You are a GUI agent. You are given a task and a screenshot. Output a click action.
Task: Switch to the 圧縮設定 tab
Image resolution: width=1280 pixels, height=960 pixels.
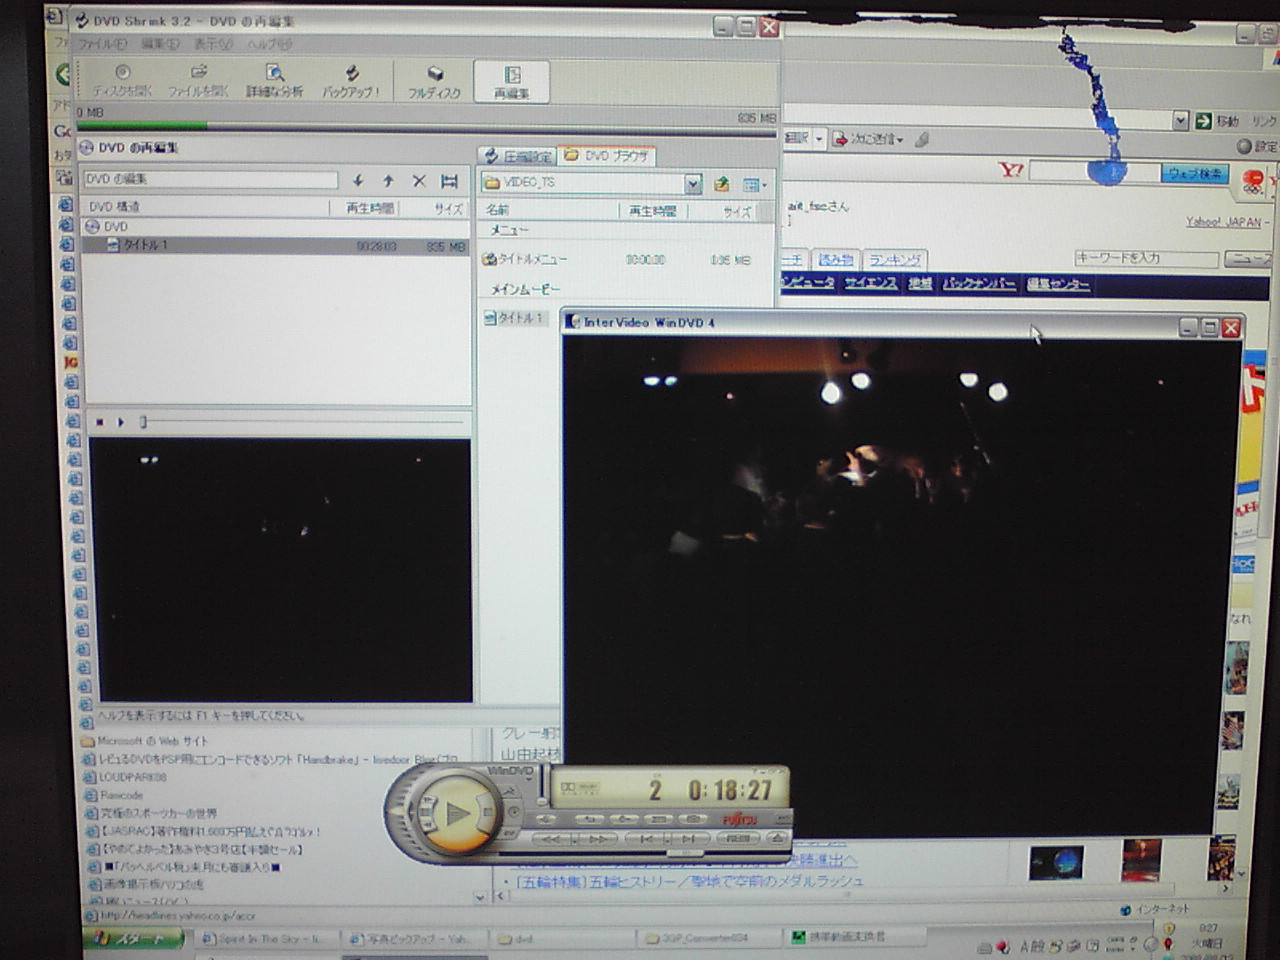point(518,156)
